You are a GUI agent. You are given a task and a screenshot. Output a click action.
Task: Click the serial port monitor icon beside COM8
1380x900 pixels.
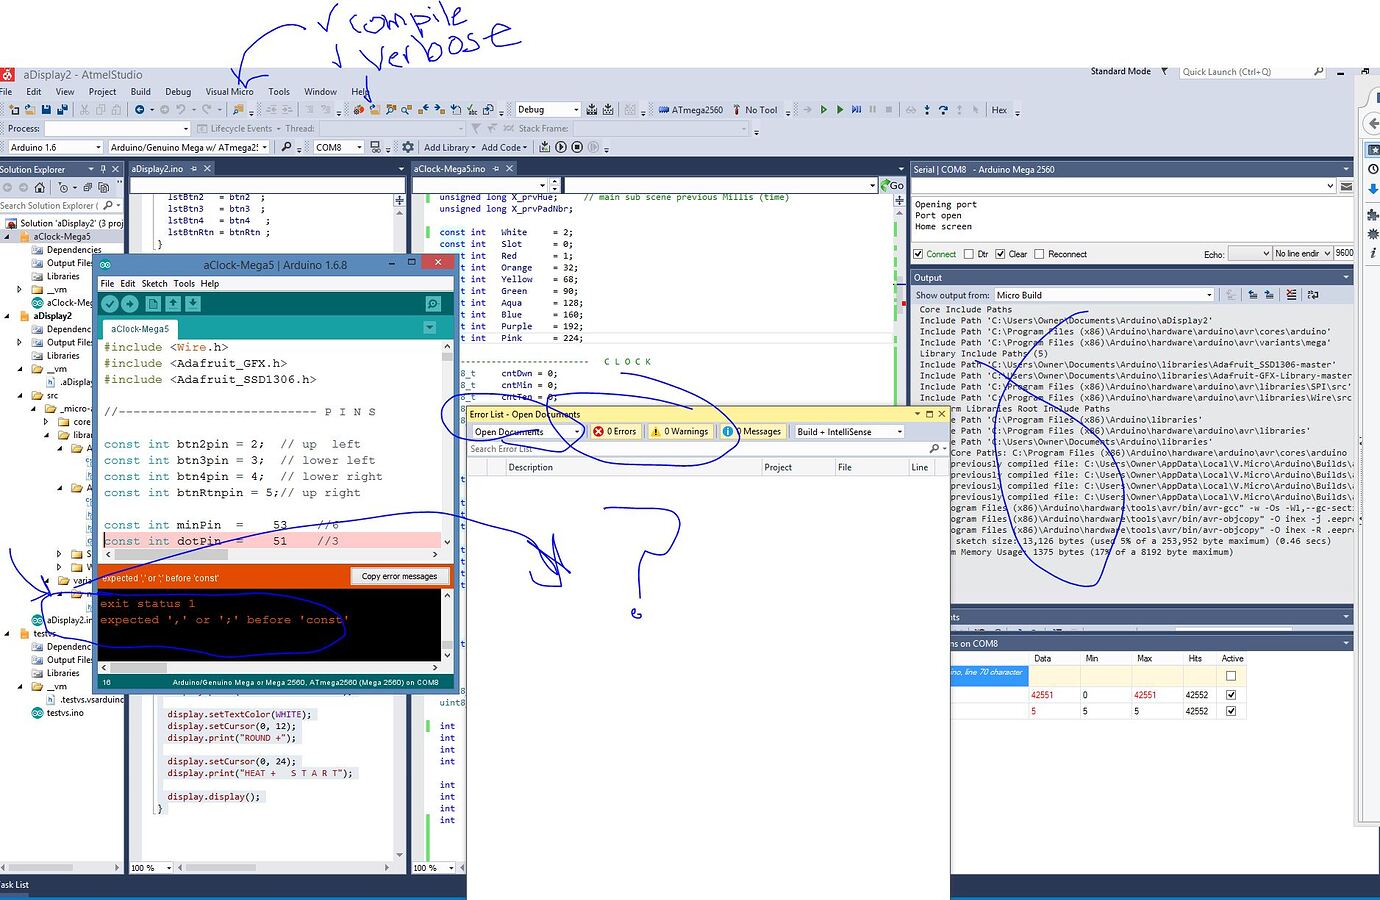point(375,147)
